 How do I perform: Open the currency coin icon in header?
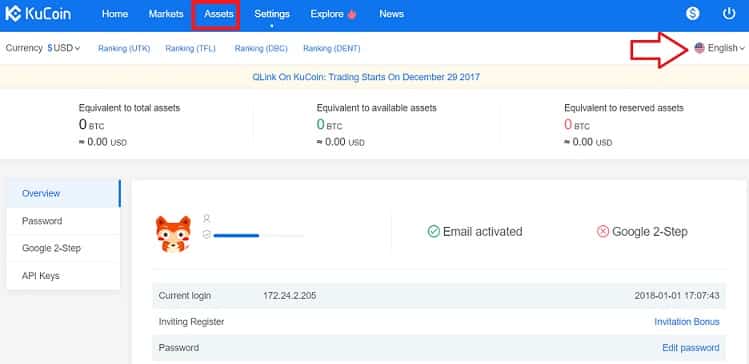click(x=693, y=14)
